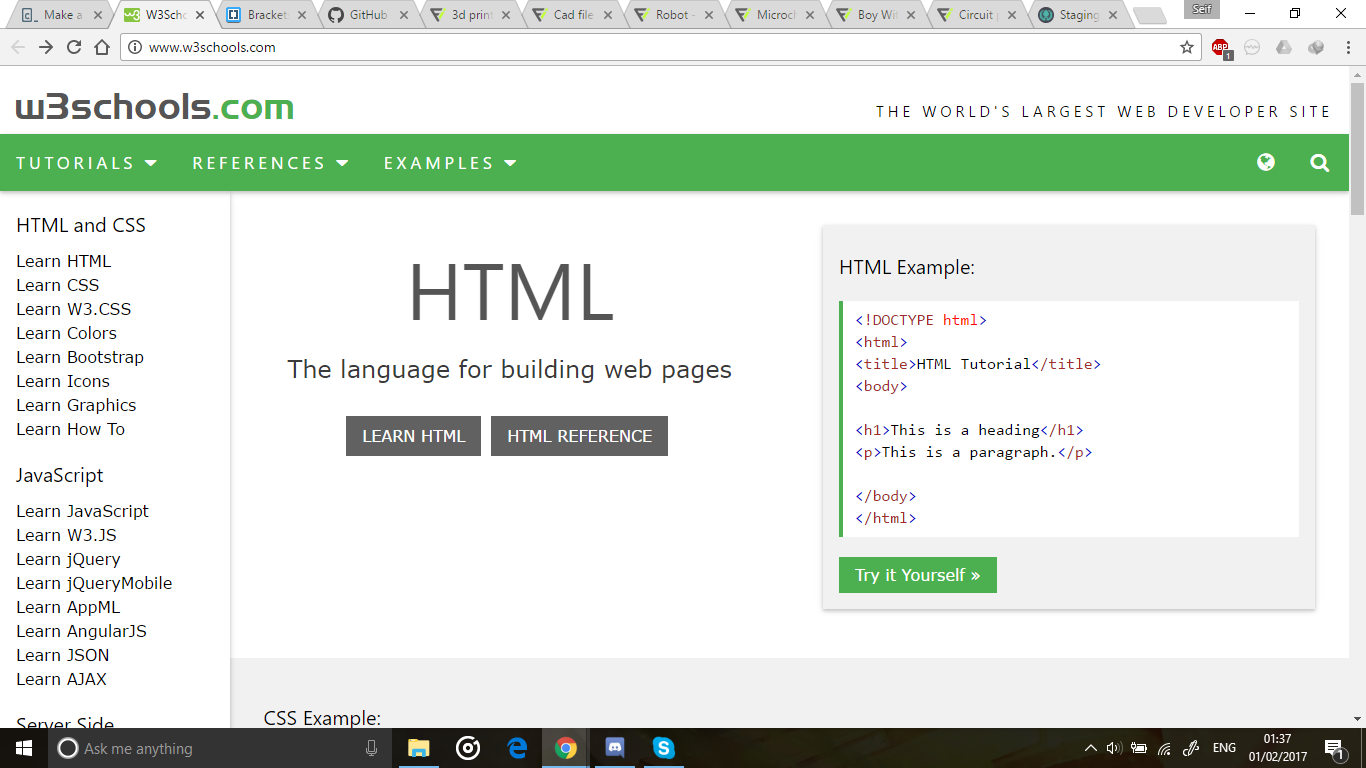The width and height of the screenshot is (1366, 768).
Task: Click the Try it Yourself button
Action: tap(918, 575)
